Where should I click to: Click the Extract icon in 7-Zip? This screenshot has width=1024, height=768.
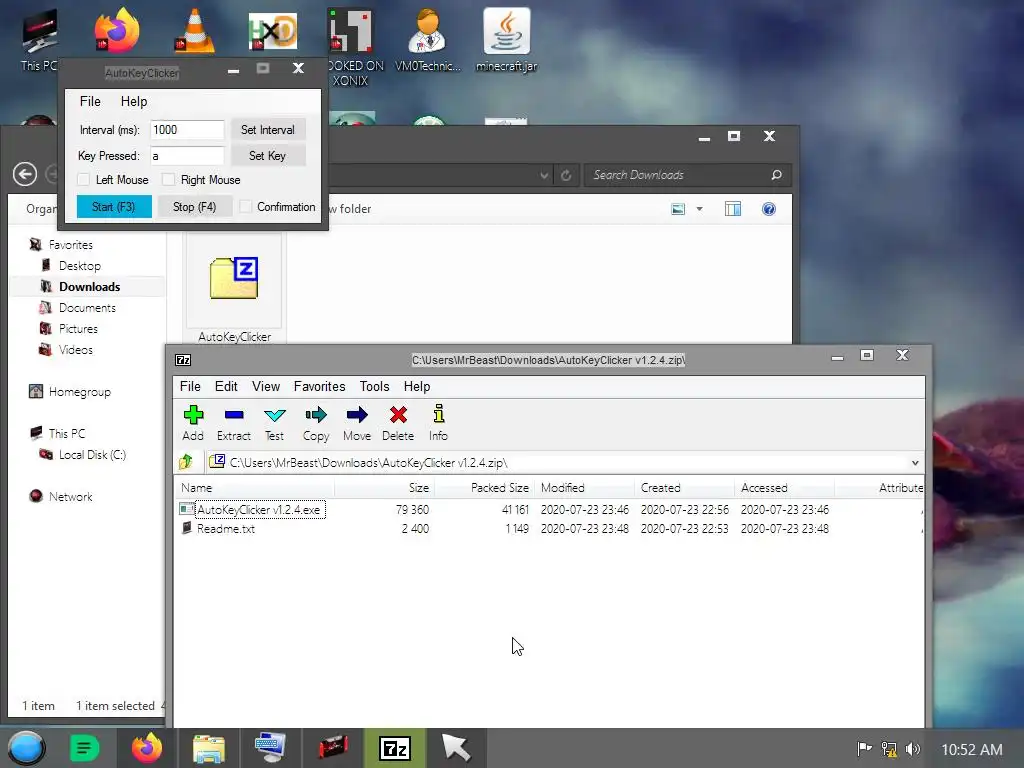234,415
